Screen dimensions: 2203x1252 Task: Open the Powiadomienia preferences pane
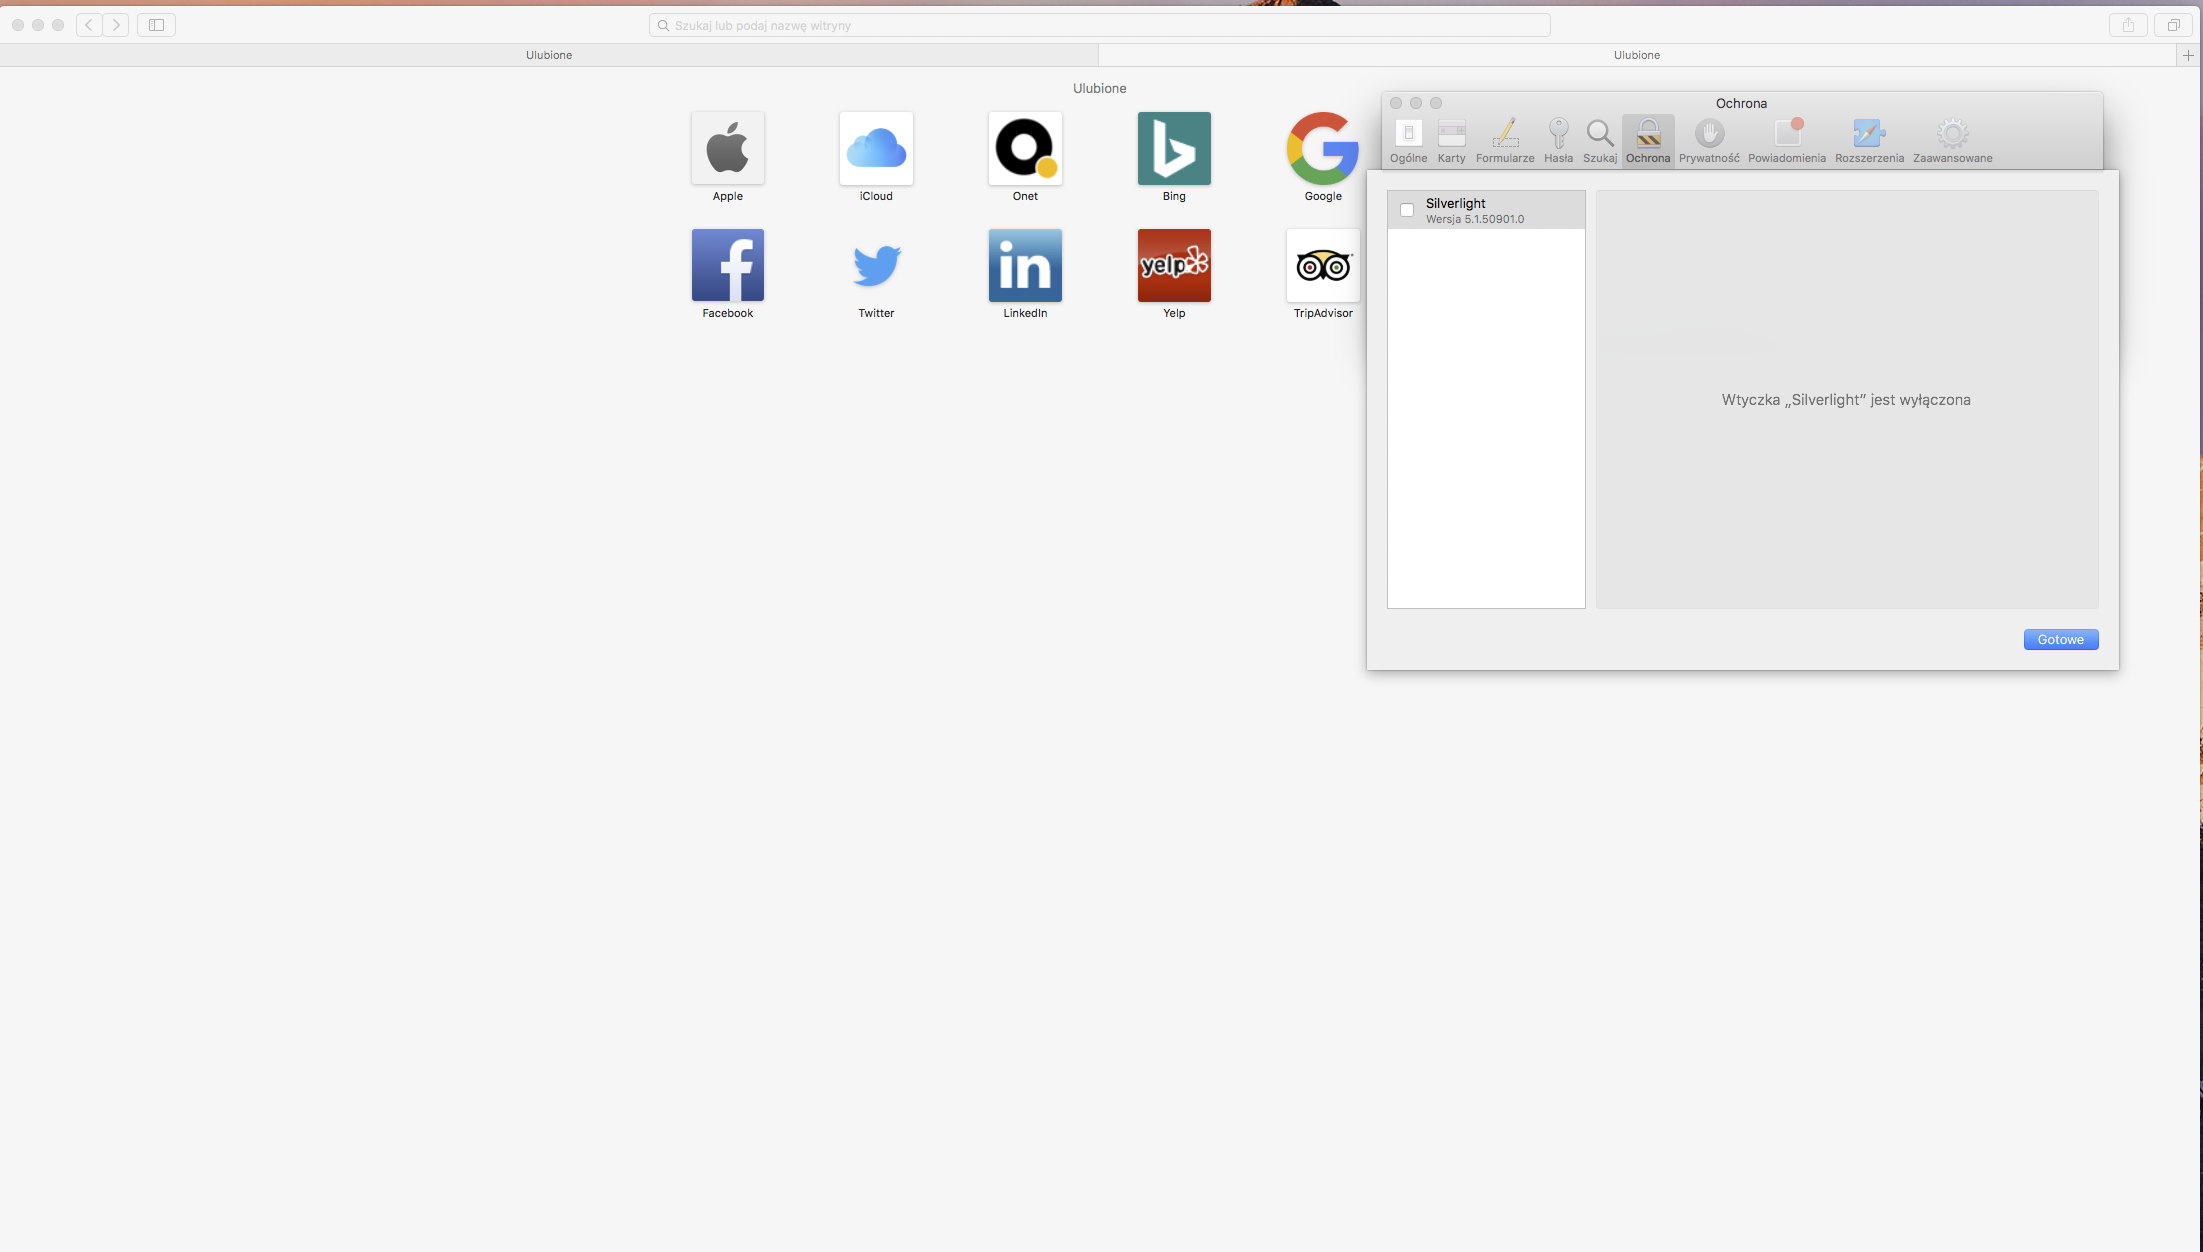click(x=1786, y=140)
